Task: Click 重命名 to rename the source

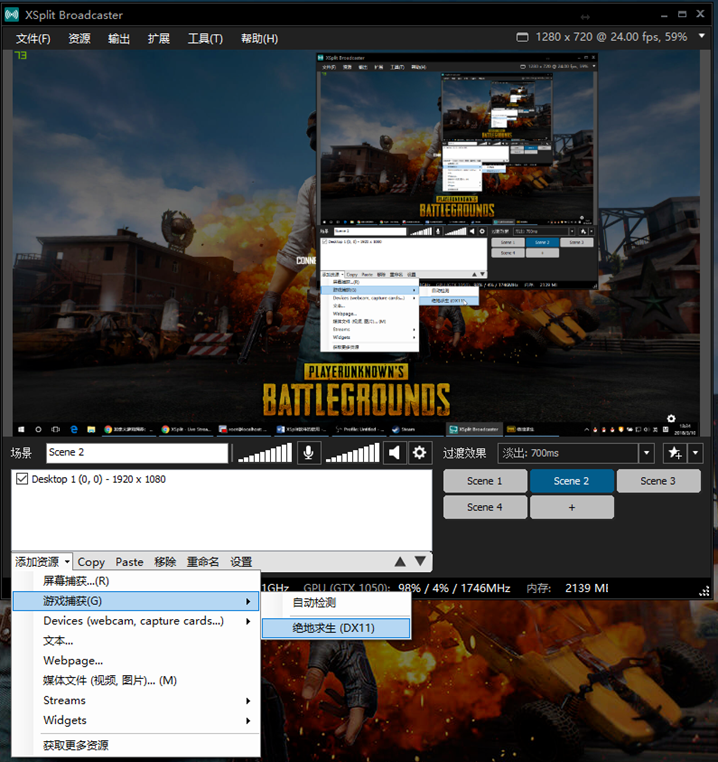Action: point(203,562)
